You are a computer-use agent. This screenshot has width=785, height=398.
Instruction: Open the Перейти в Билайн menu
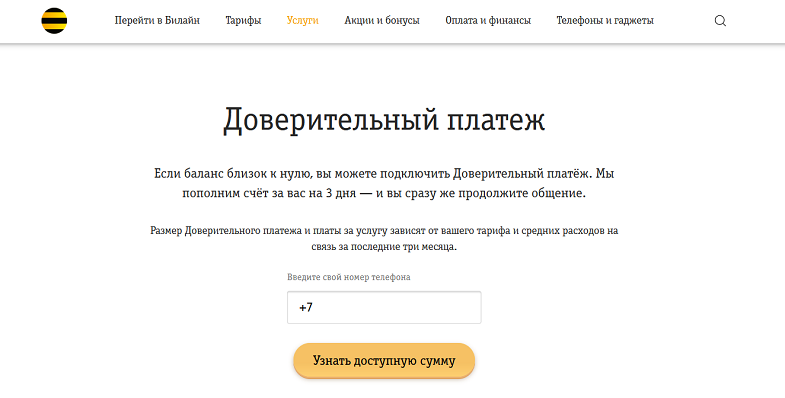pyautogui.click(x=157, y=21)
